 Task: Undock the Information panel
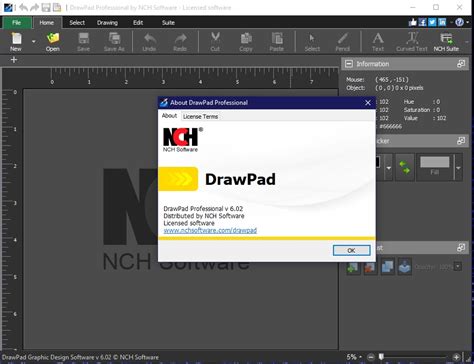(x=461, y=64)
